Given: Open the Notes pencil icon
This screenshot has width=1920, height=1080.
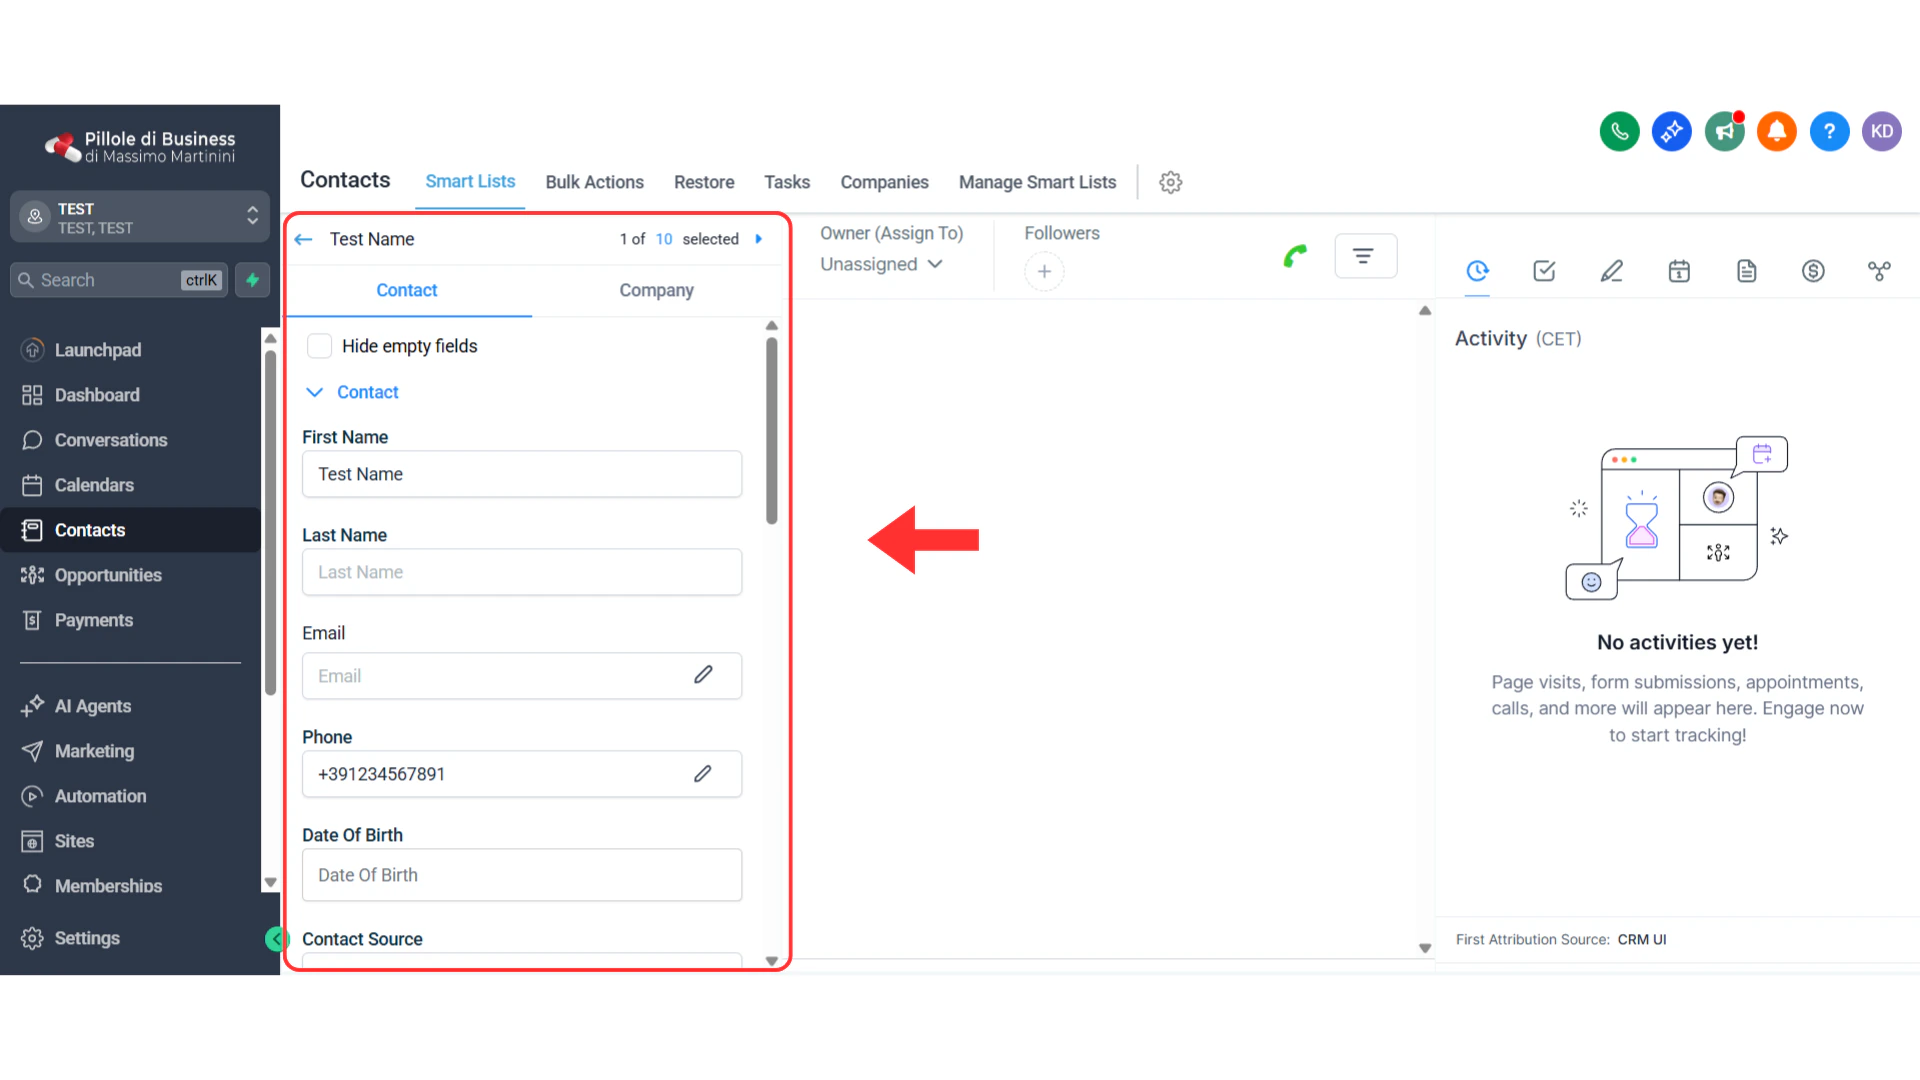Looking at the screenshot, I should point(1611,271).
